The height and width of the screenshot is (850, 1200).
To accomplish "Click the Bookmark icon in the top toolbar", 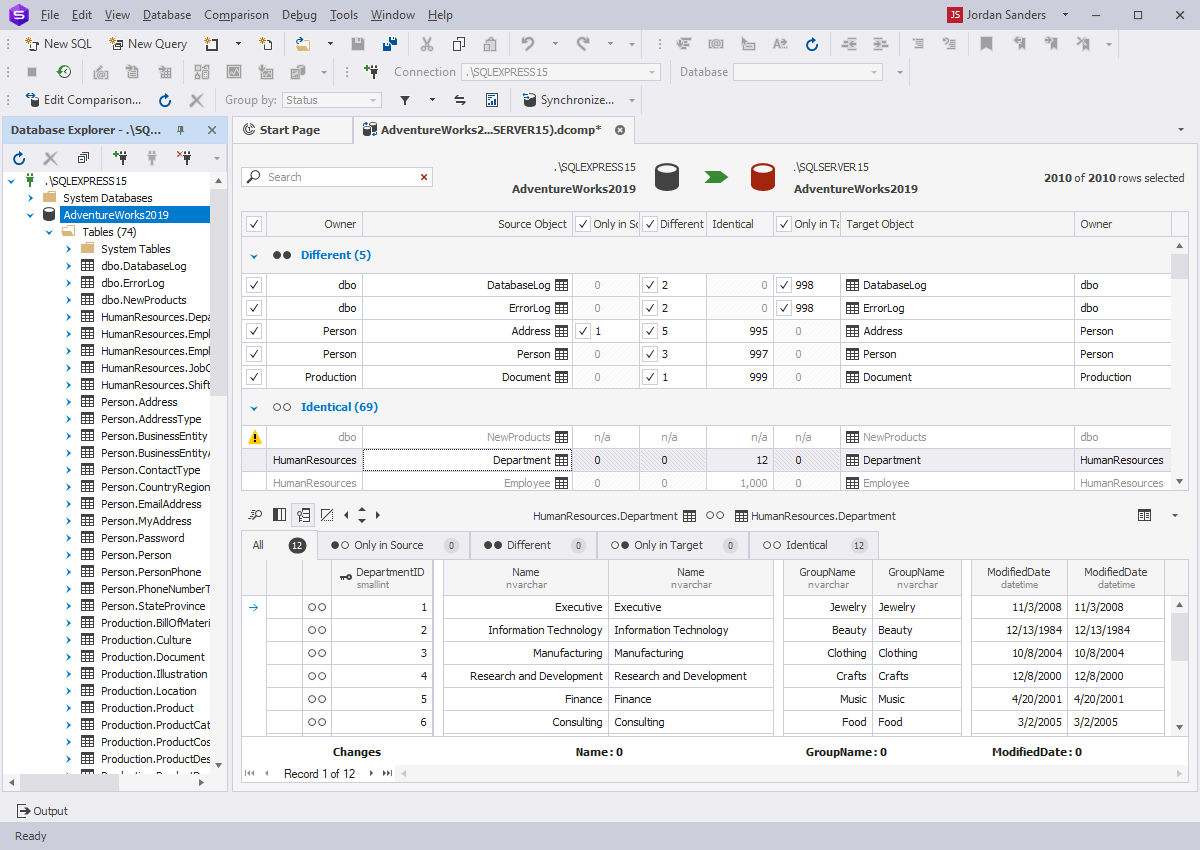I will coord(986,44).
